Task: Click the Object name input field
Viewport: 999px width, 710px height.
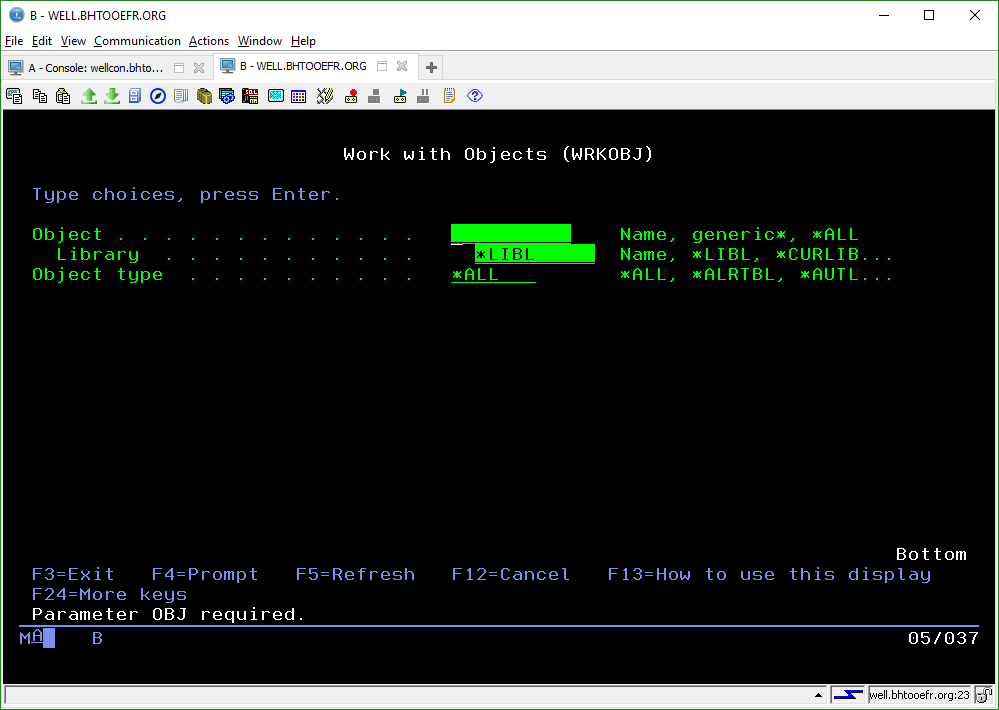Action: [x=510, y=233]
